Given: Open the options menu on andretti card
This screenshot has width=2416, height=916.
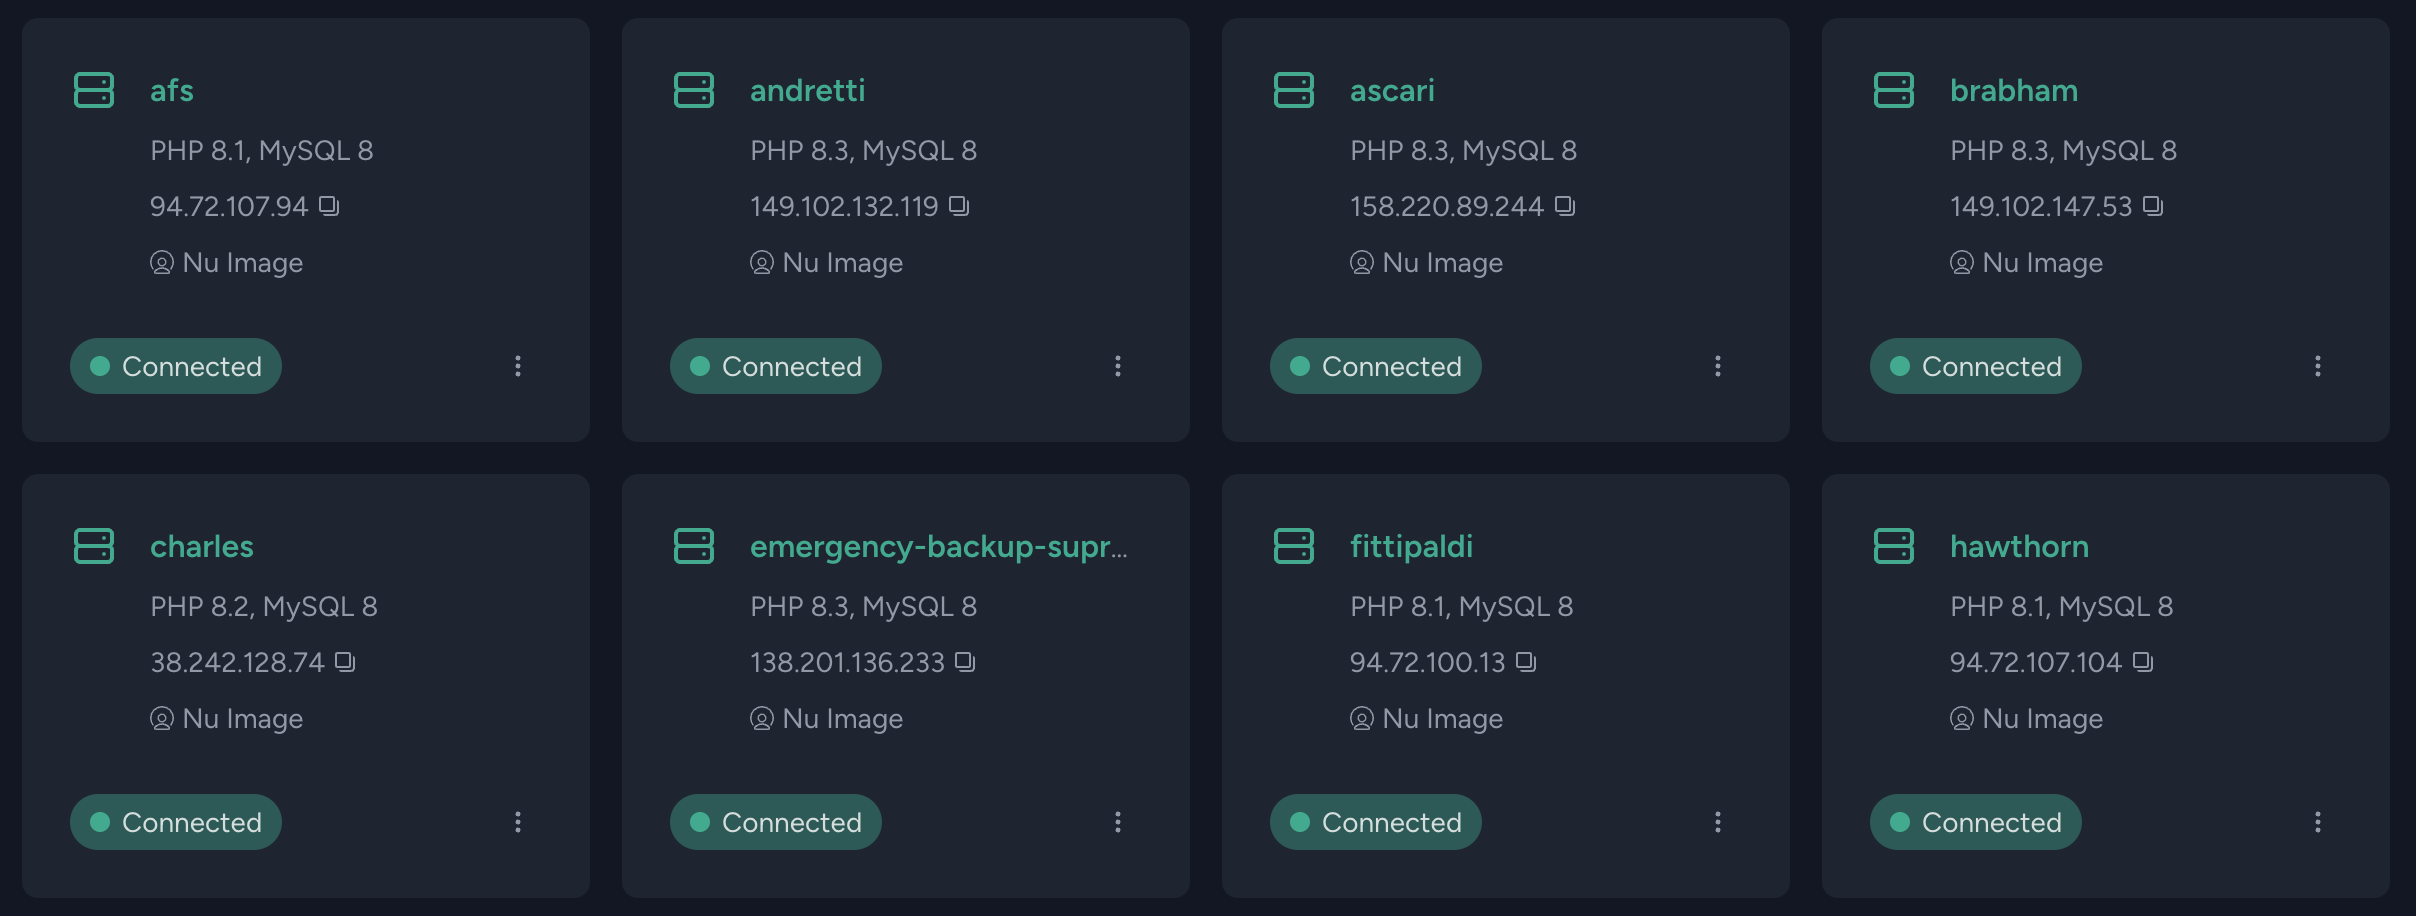Looking at the screenshot, I should (1118, 366).
